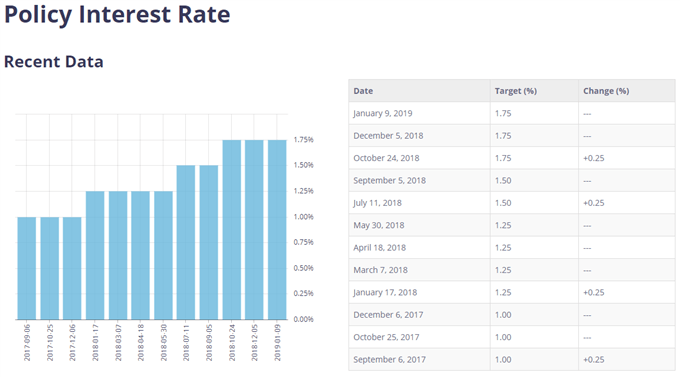Image resolution: width=680 pixels, height=377 pixels.
Task: Click the chart bar for 2018-07-11
Action: pyautogui.click(x=186, y=243)
